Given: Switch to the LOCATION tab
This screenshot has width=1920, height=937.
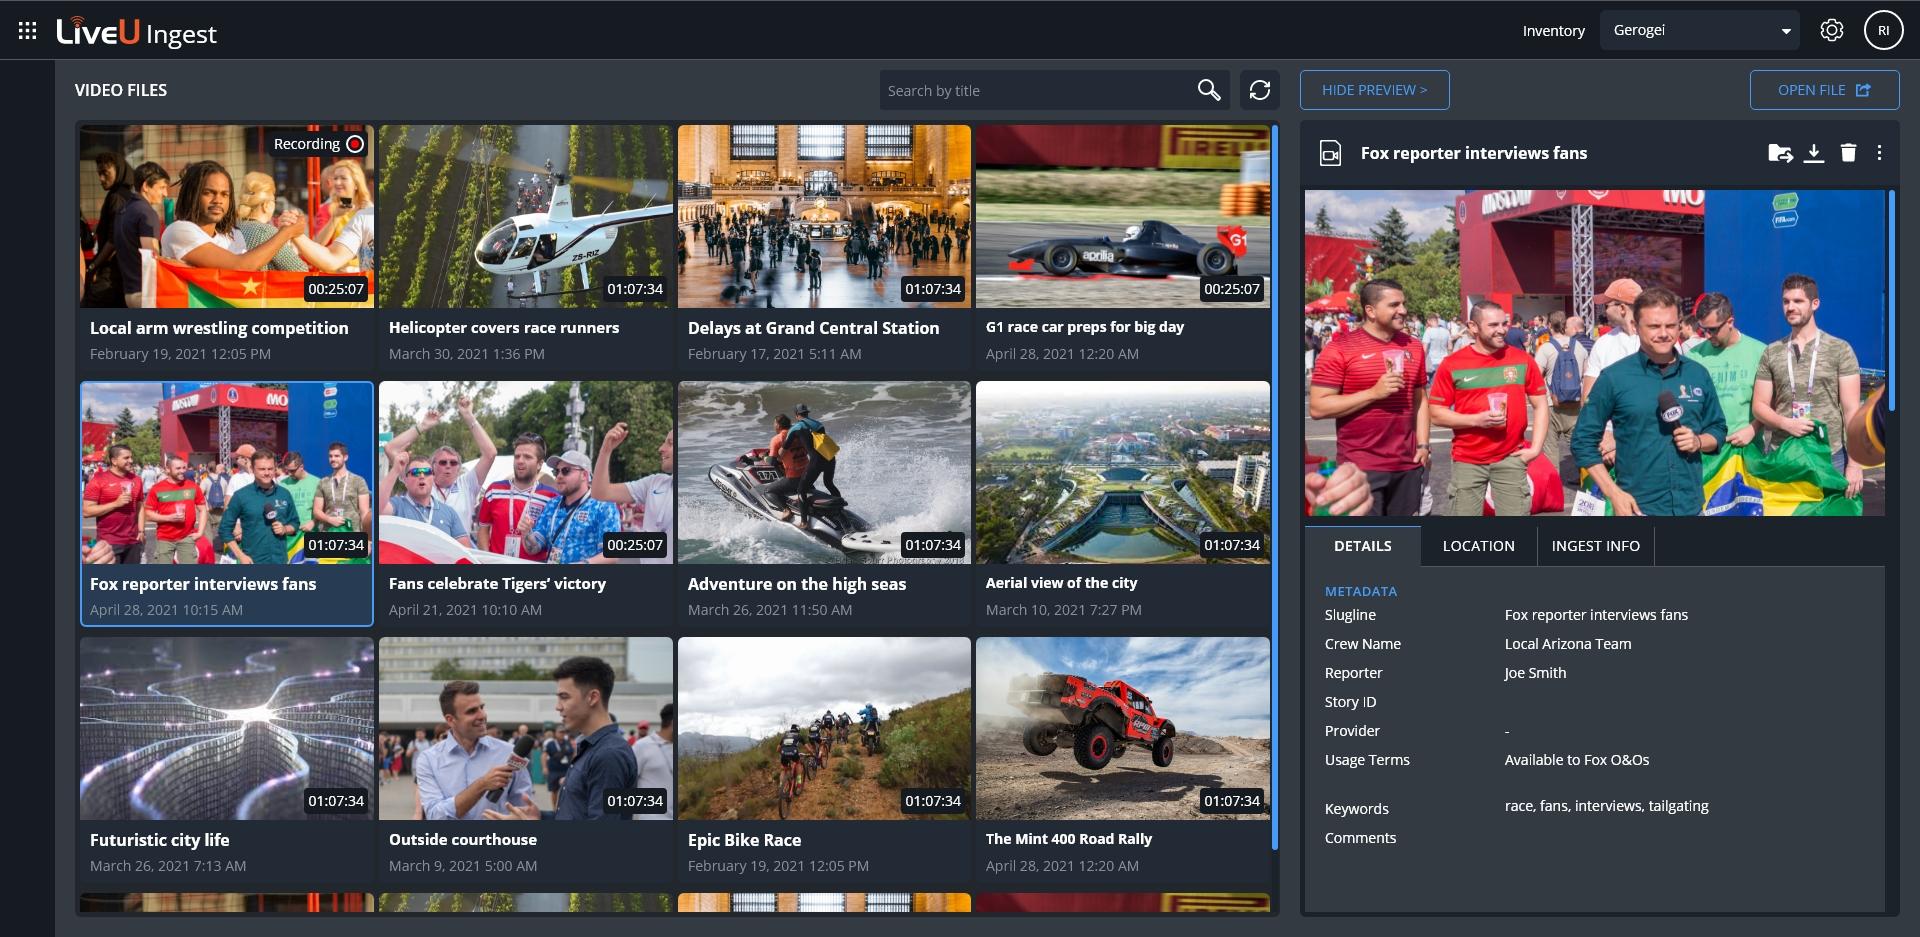Looking at the screenshot, I should [x=1478, y=546].
